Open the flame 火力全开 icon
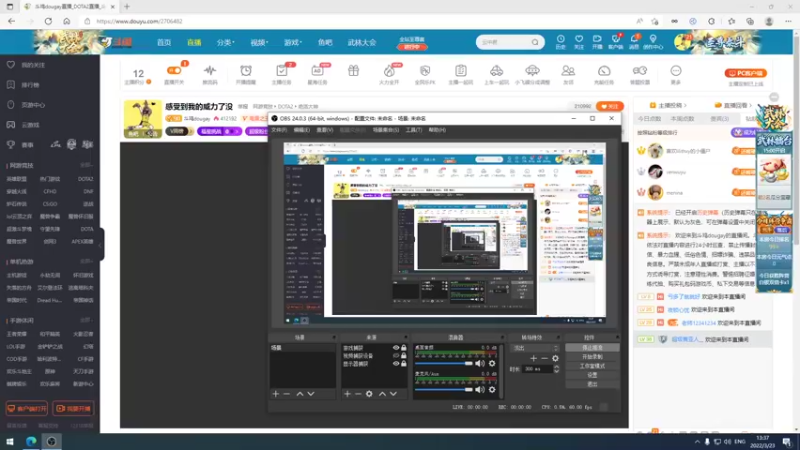 (389, 70)
